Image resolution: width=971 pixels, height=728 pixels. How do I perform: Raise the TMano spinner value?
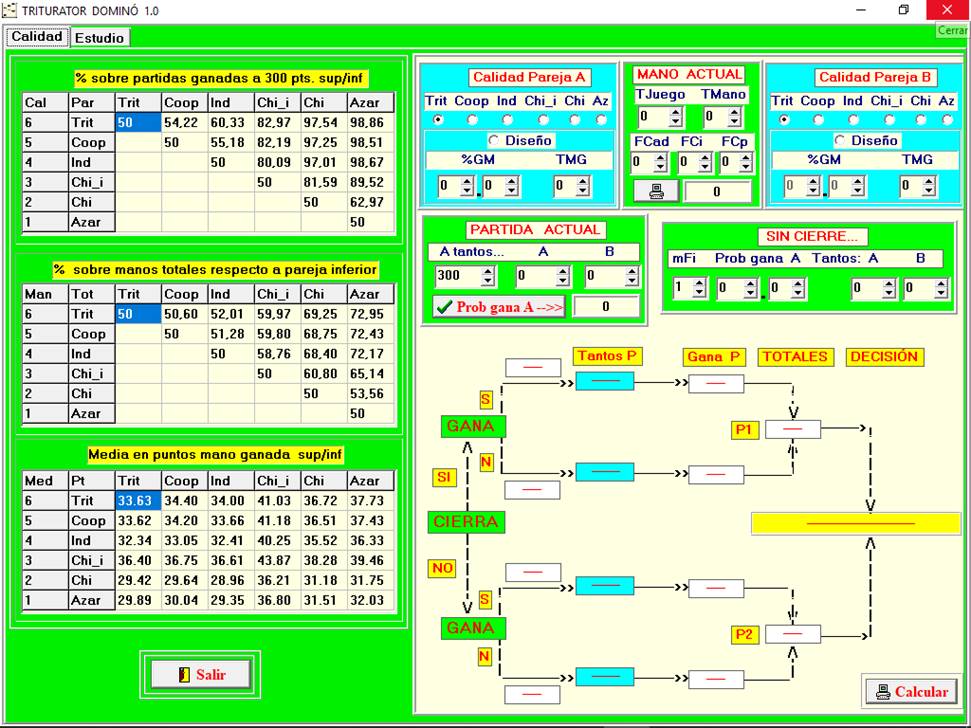(734, 113)
